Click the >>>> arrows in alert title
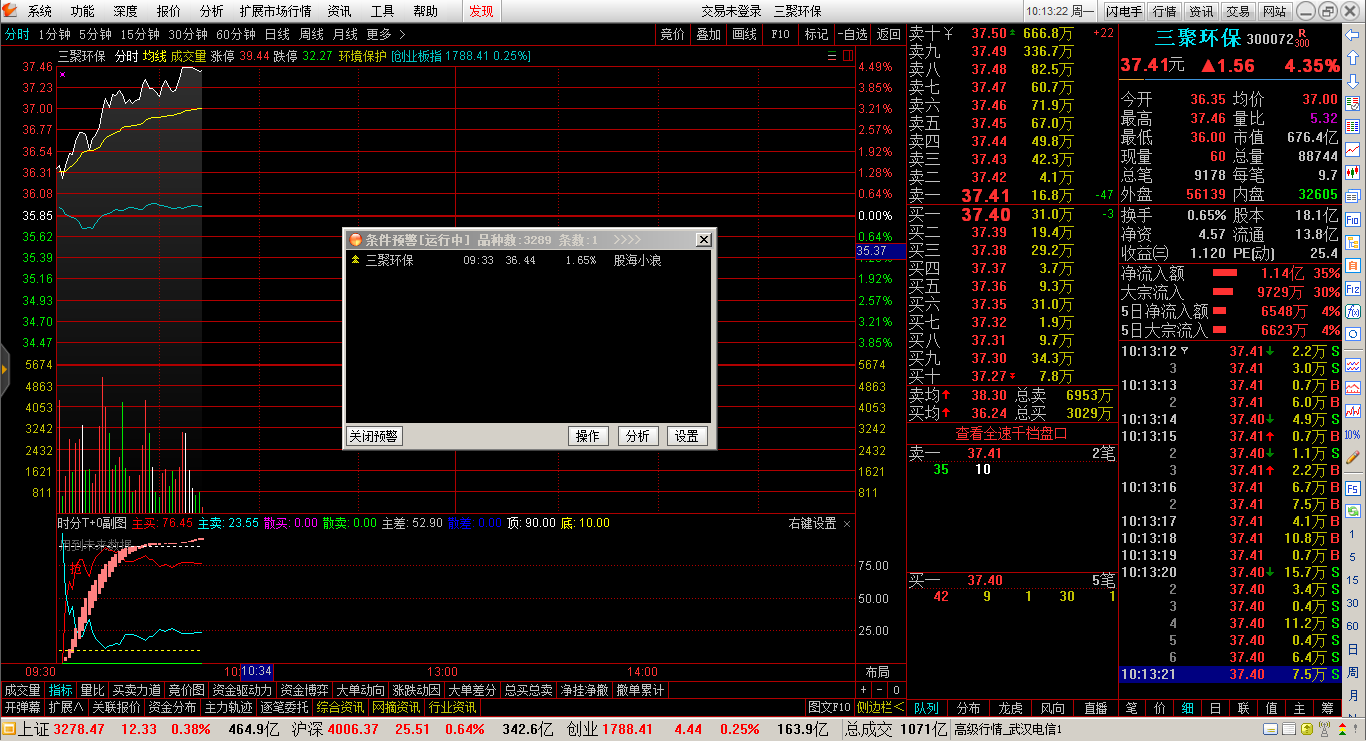This screenshot has height=741, width=1366. pos(627,240)
